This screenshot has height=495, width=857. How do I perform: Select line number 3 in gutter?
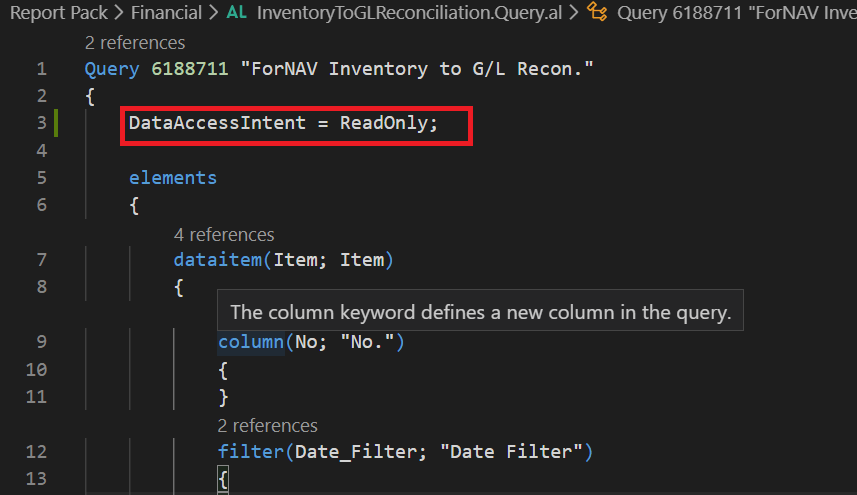[41, 124]
